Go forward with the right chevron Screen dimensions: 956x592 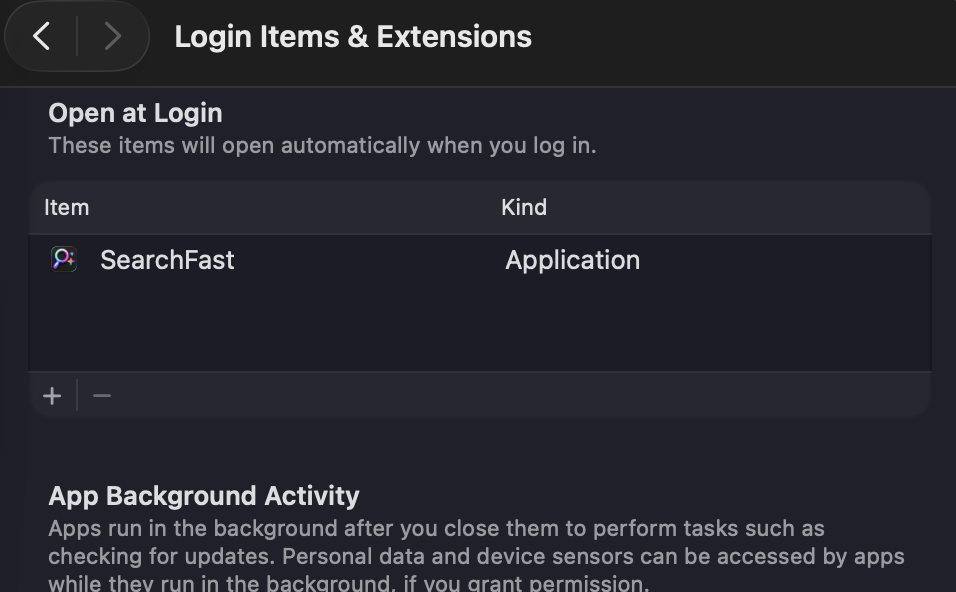pos(112,36)
